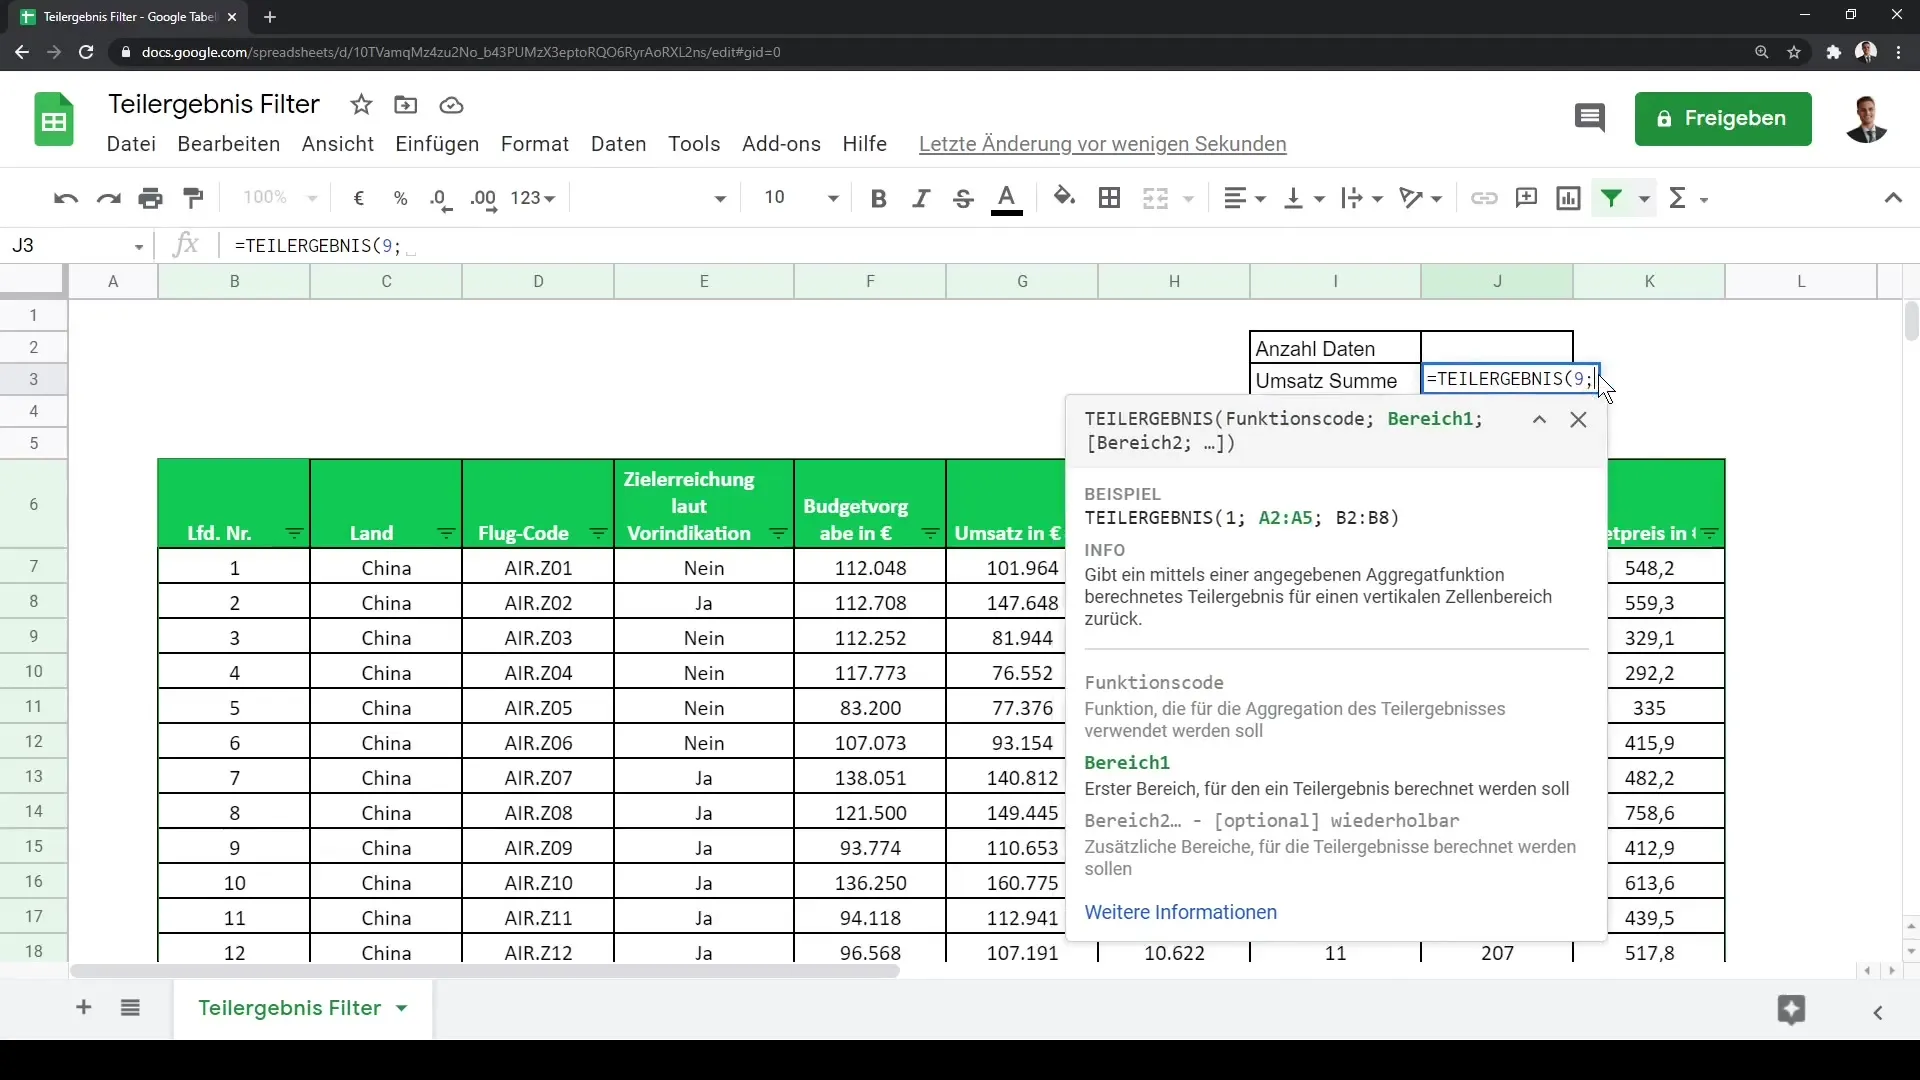Toggle strikethrough formatting
Image resolution: width=1920 pixels, height=1080 pixels.
tap(963, 198)
